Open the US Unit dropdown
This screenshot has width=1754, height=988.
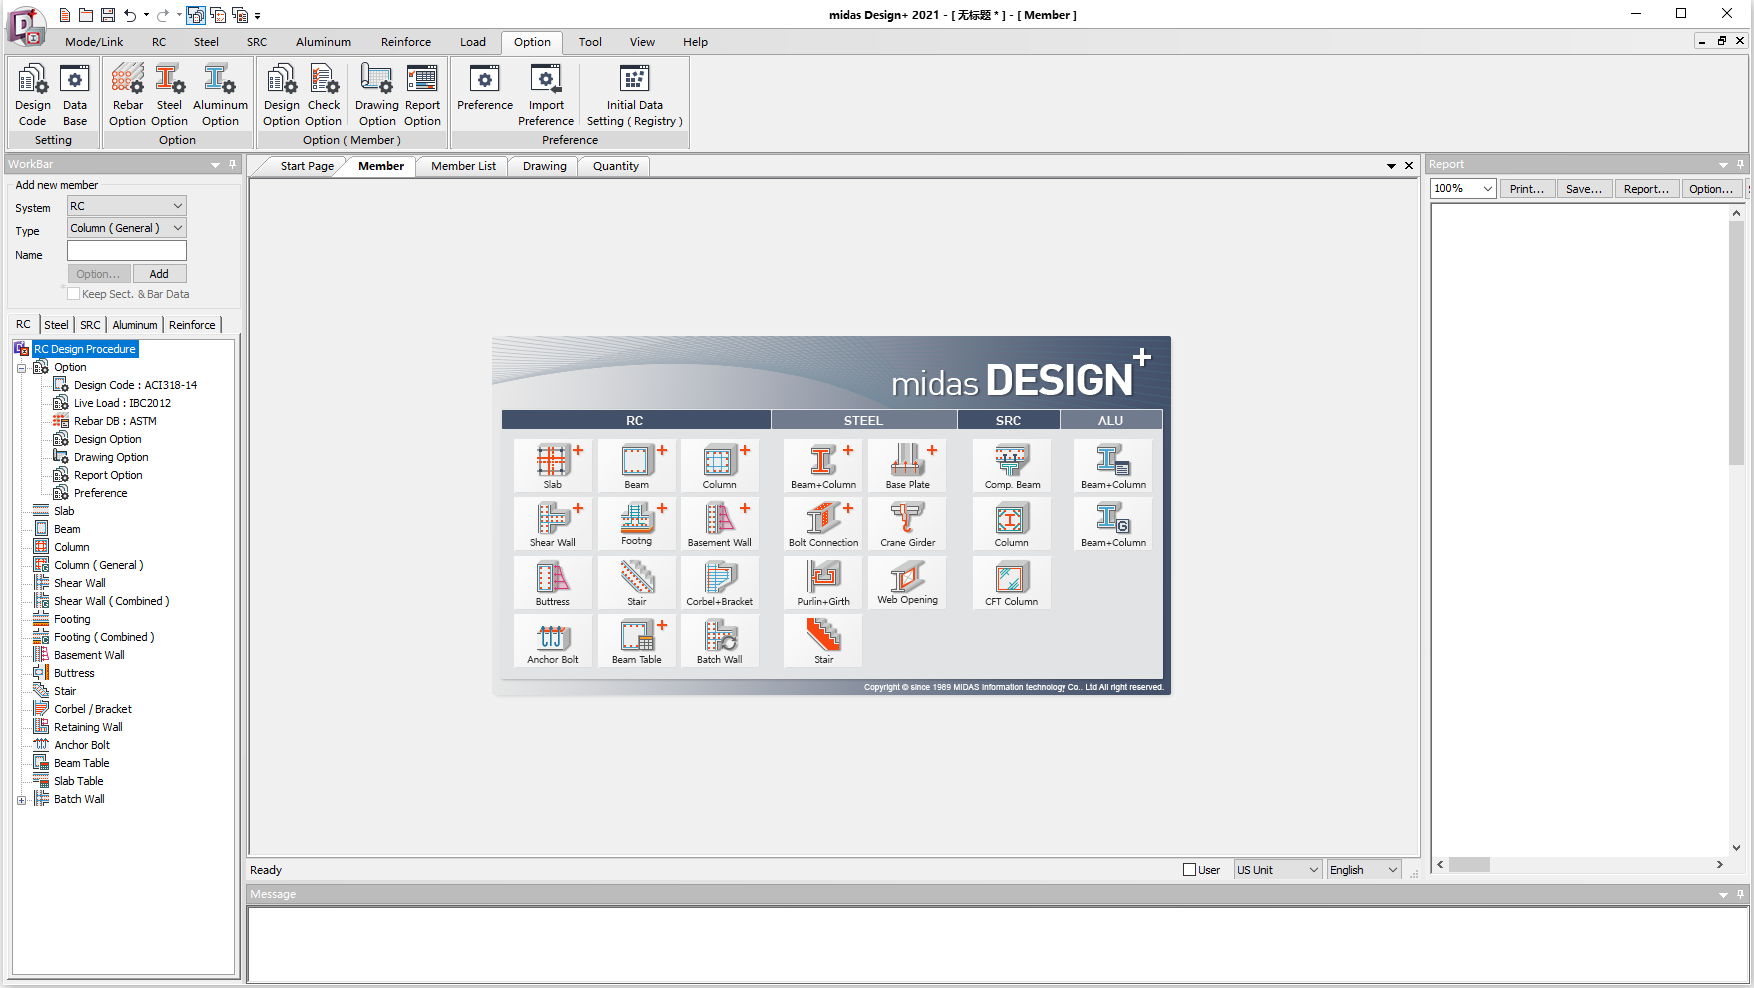point(1278,870)
